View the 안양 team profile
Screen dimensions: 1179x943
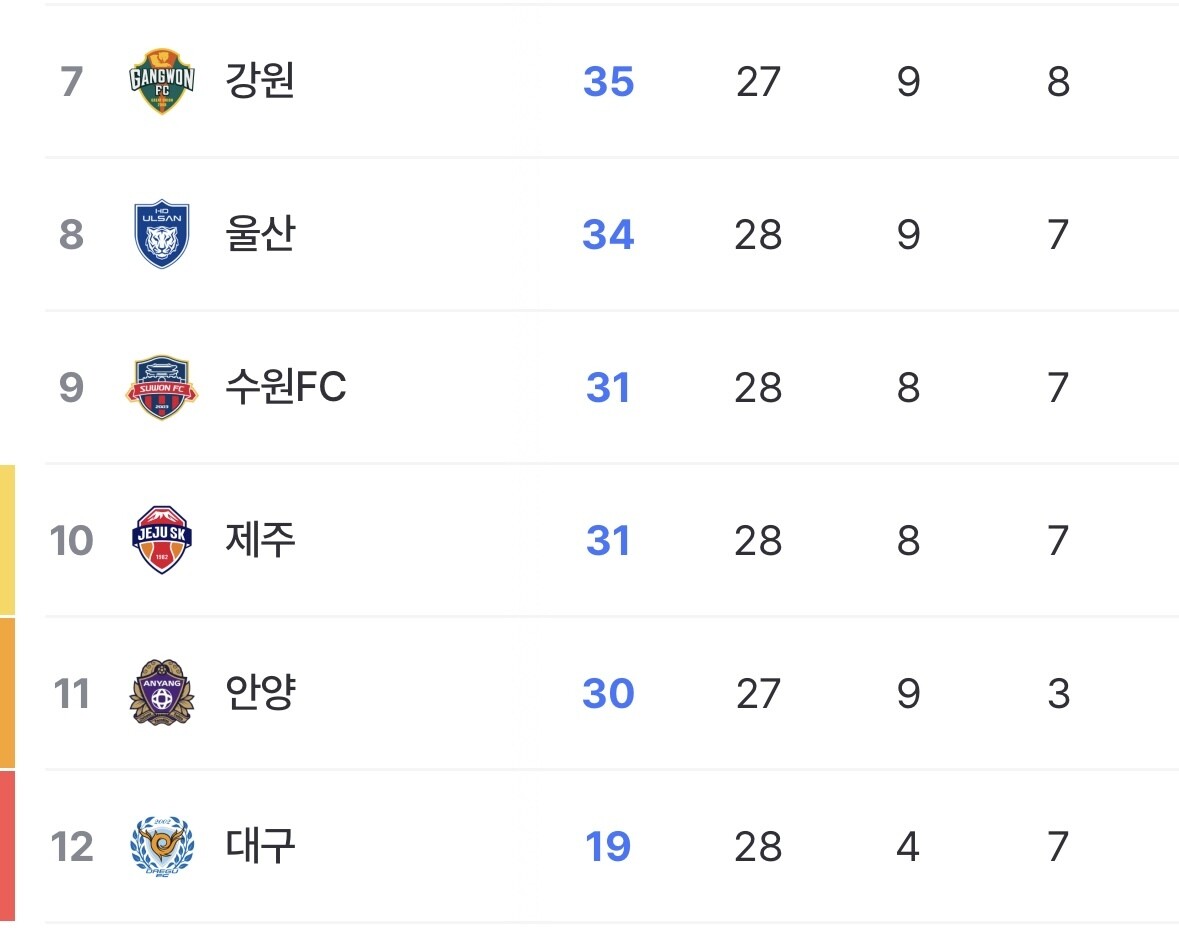click(261, 693)
